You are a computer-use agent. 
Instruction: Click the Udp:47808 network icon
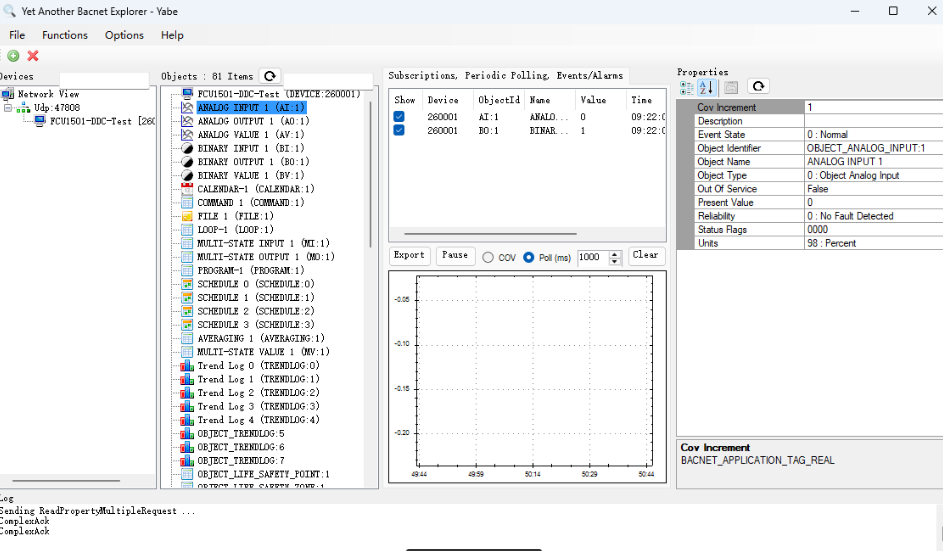click(23, 108)
